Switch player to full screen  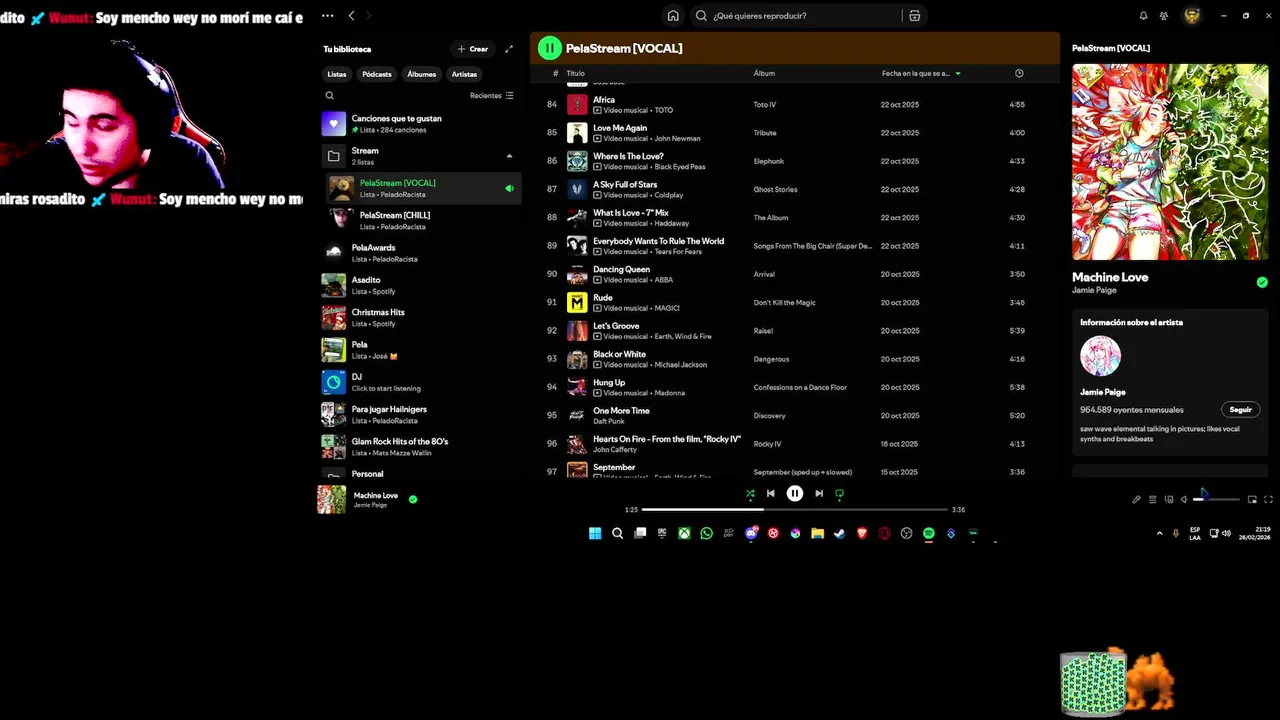click(x=1268, y=499)
